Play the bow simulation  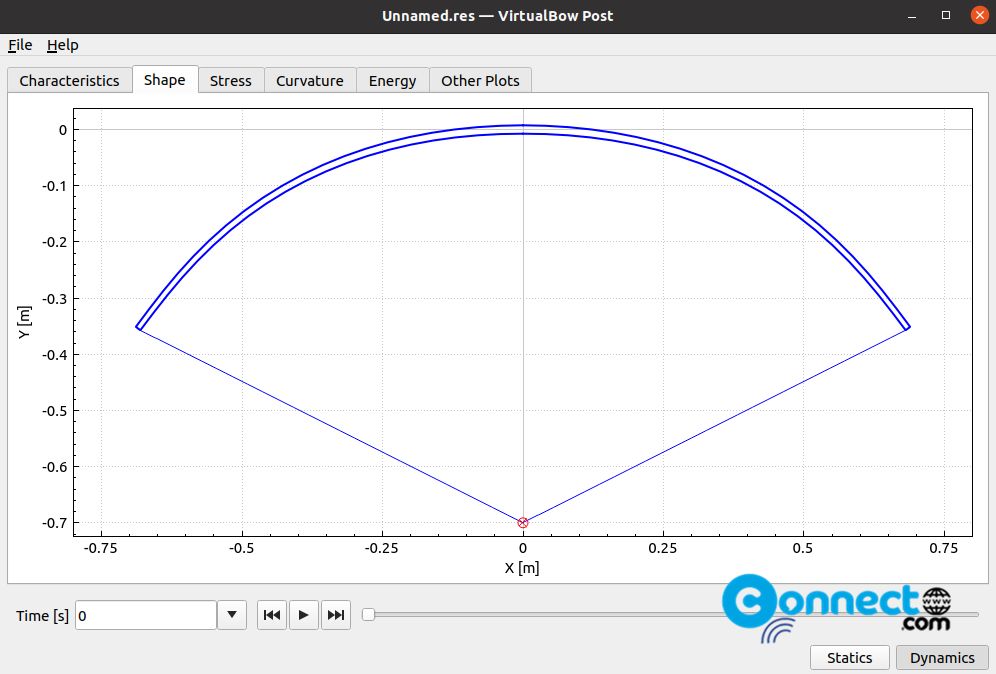[304, 615]
